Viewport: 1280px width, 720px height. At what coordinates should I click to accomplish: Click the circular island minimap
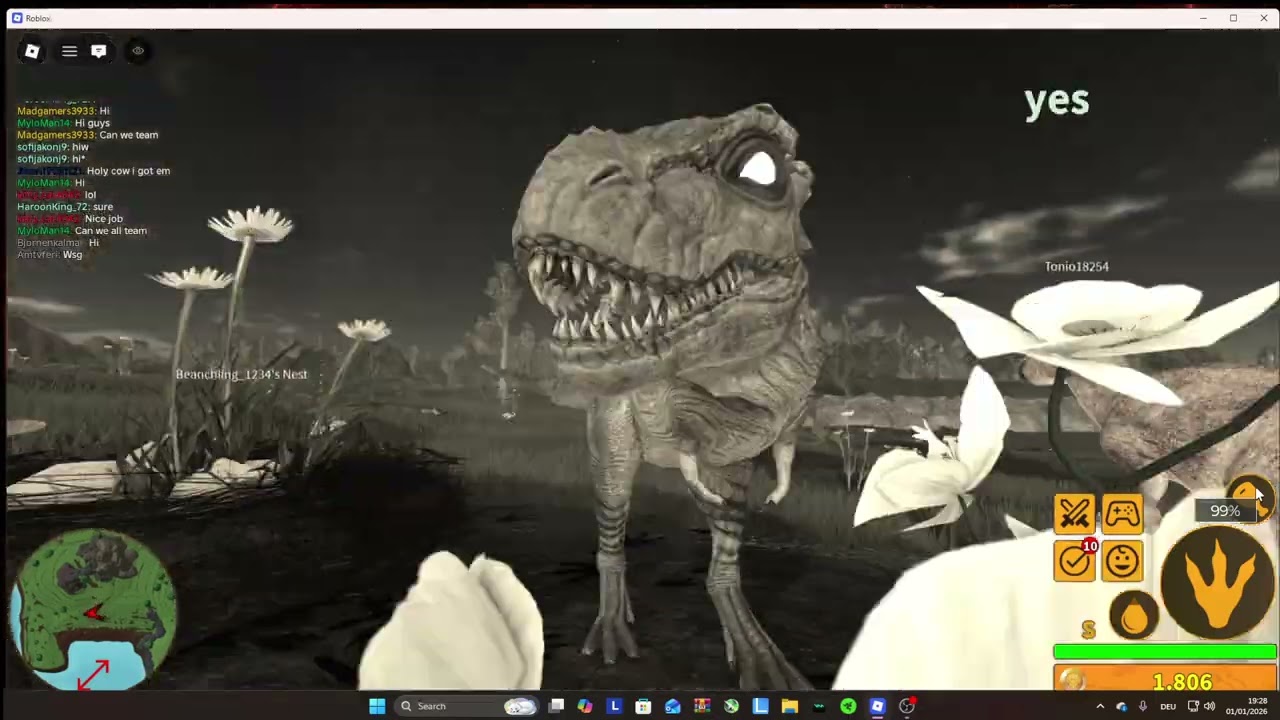(x=94, y=608)
